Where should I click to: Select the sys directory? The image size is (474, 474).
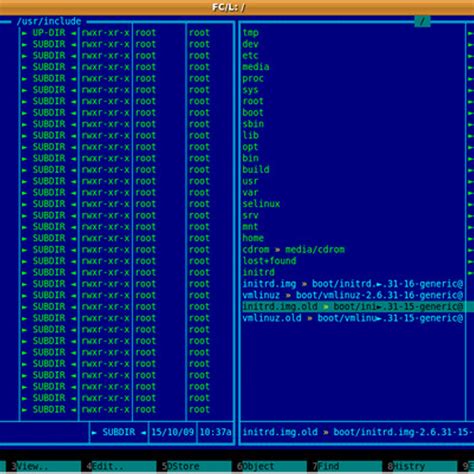click(250, 90)
